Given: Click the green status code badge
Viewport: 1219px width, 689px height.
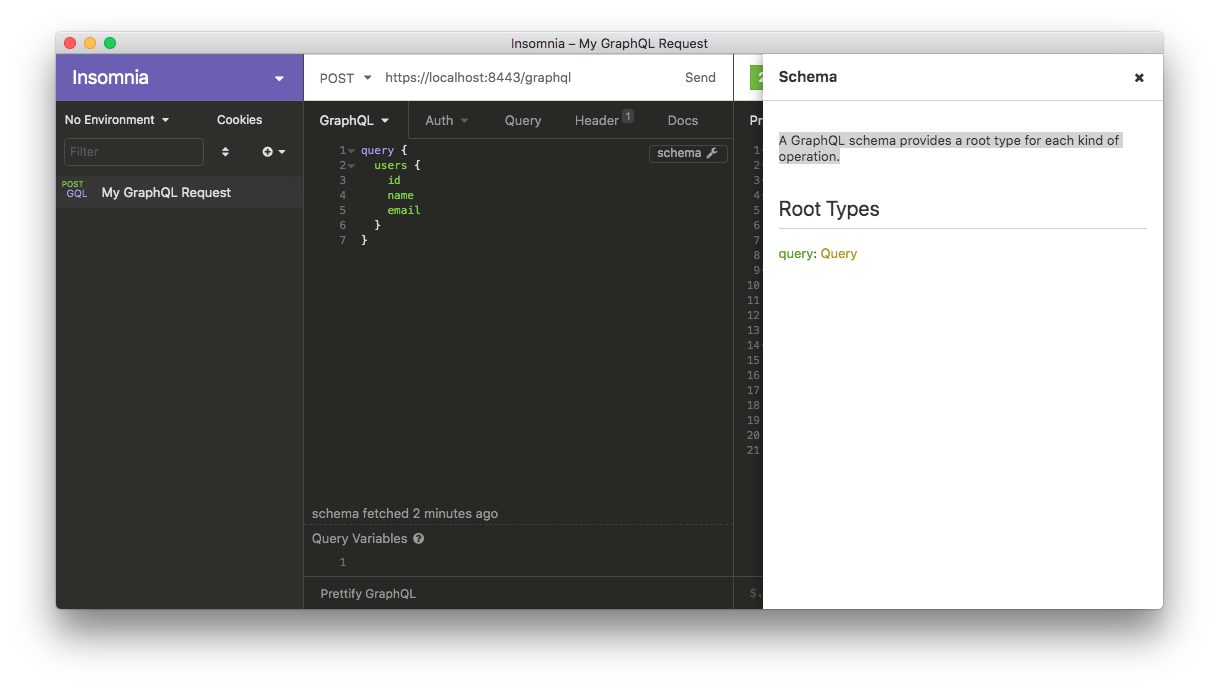Looking at the screenshot, I should tap(759, 78).
